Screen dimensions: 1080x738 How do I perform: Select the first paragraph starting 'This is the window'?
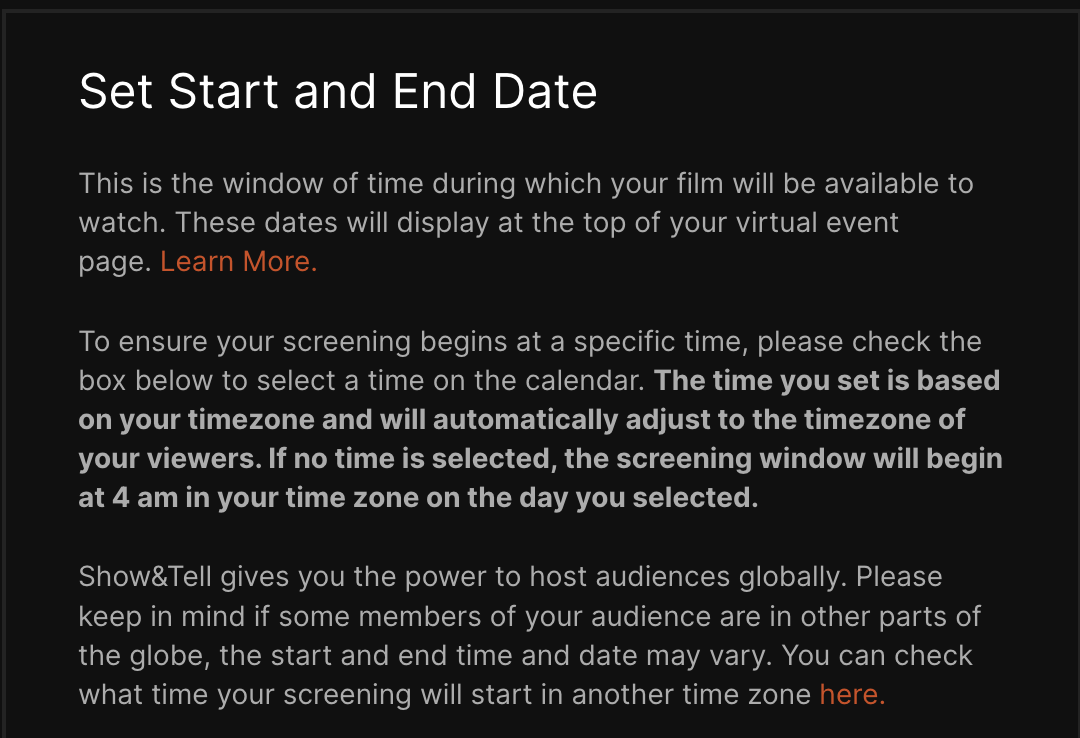[526, 223]
